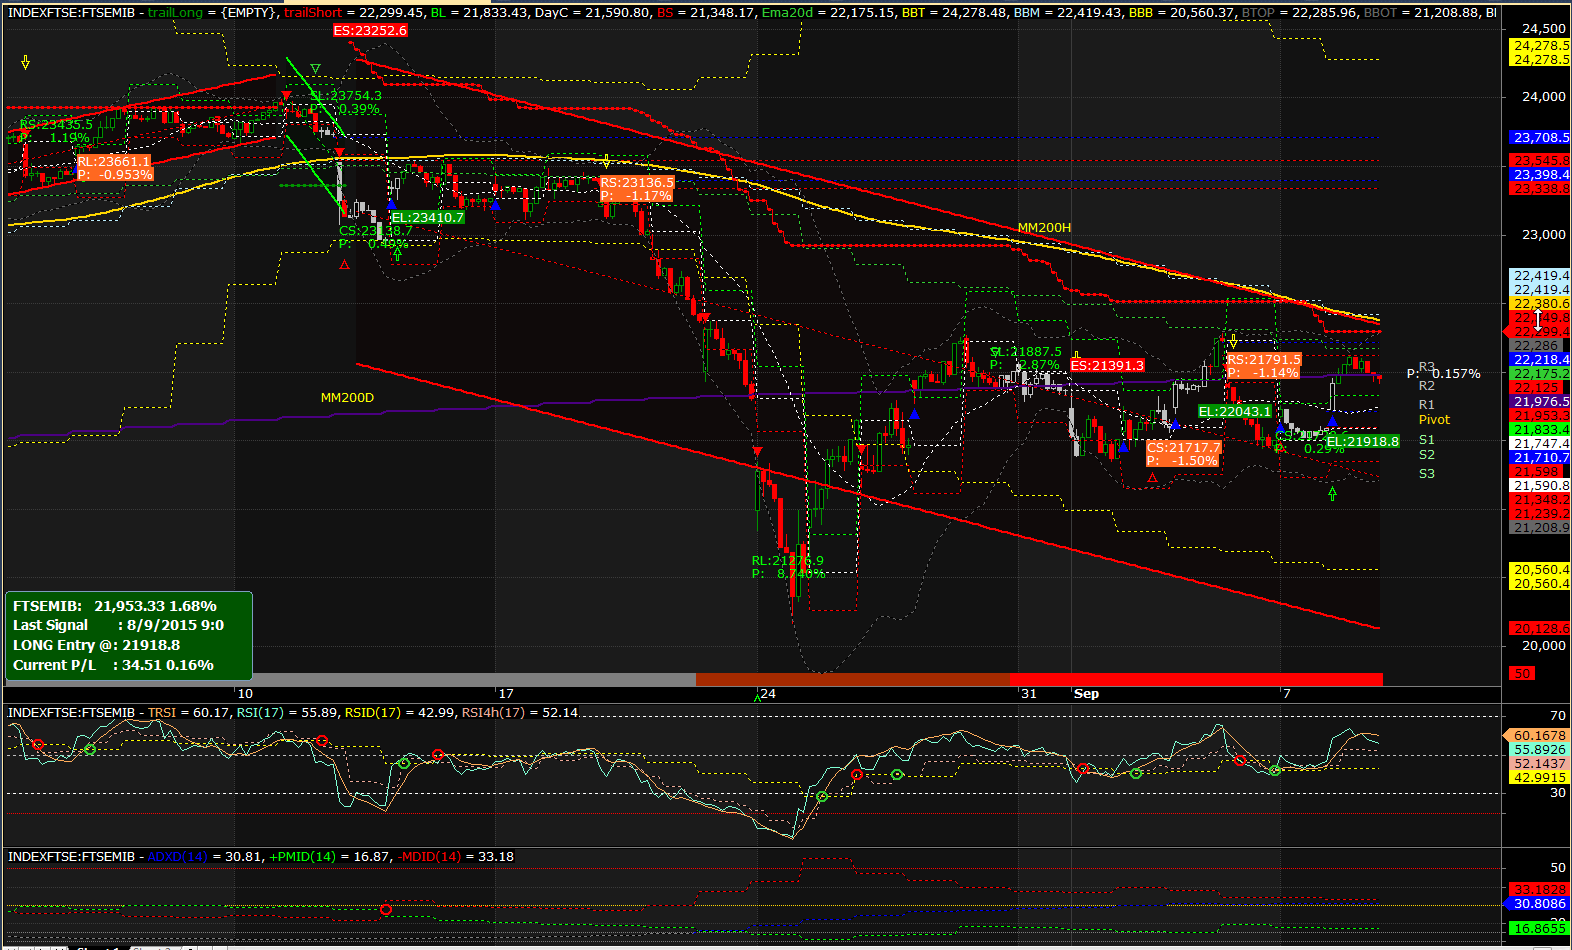Click the white 21,590.8 price tag
1572x950 pixels.
(1540, 486)
